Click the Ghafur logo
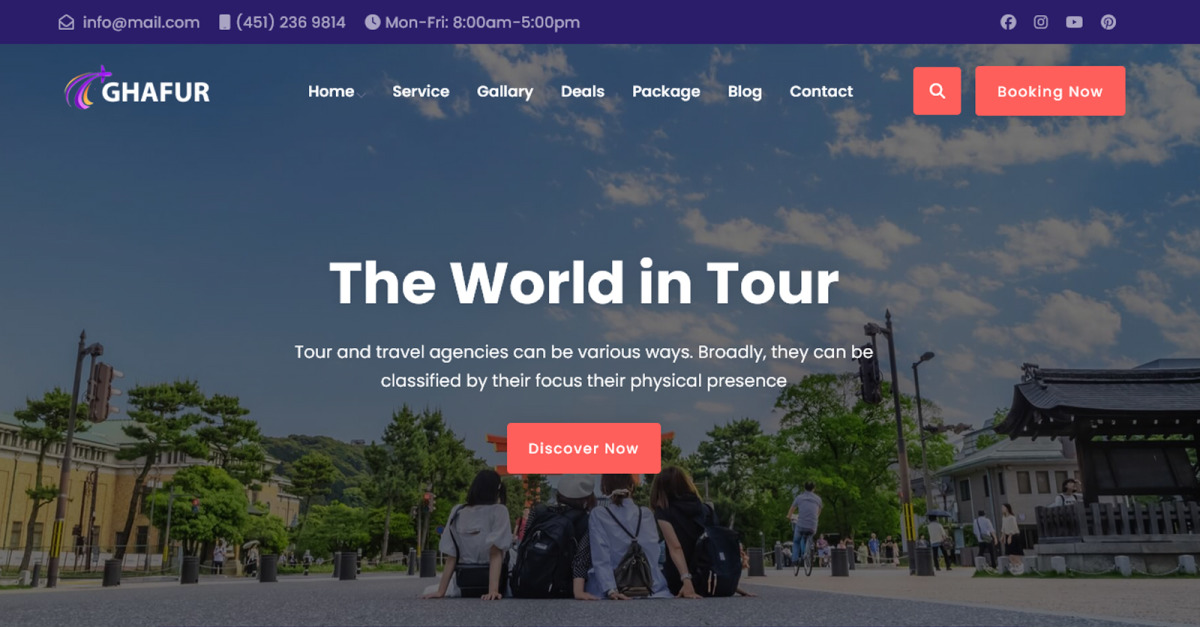 (x=137, y=90)
